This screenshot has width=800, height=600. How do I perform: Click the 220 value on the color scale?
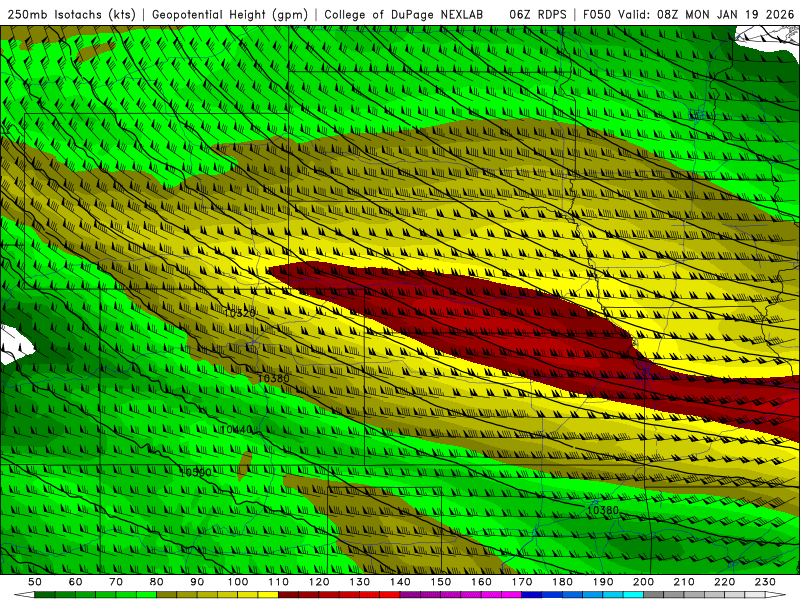click(724, 582)
